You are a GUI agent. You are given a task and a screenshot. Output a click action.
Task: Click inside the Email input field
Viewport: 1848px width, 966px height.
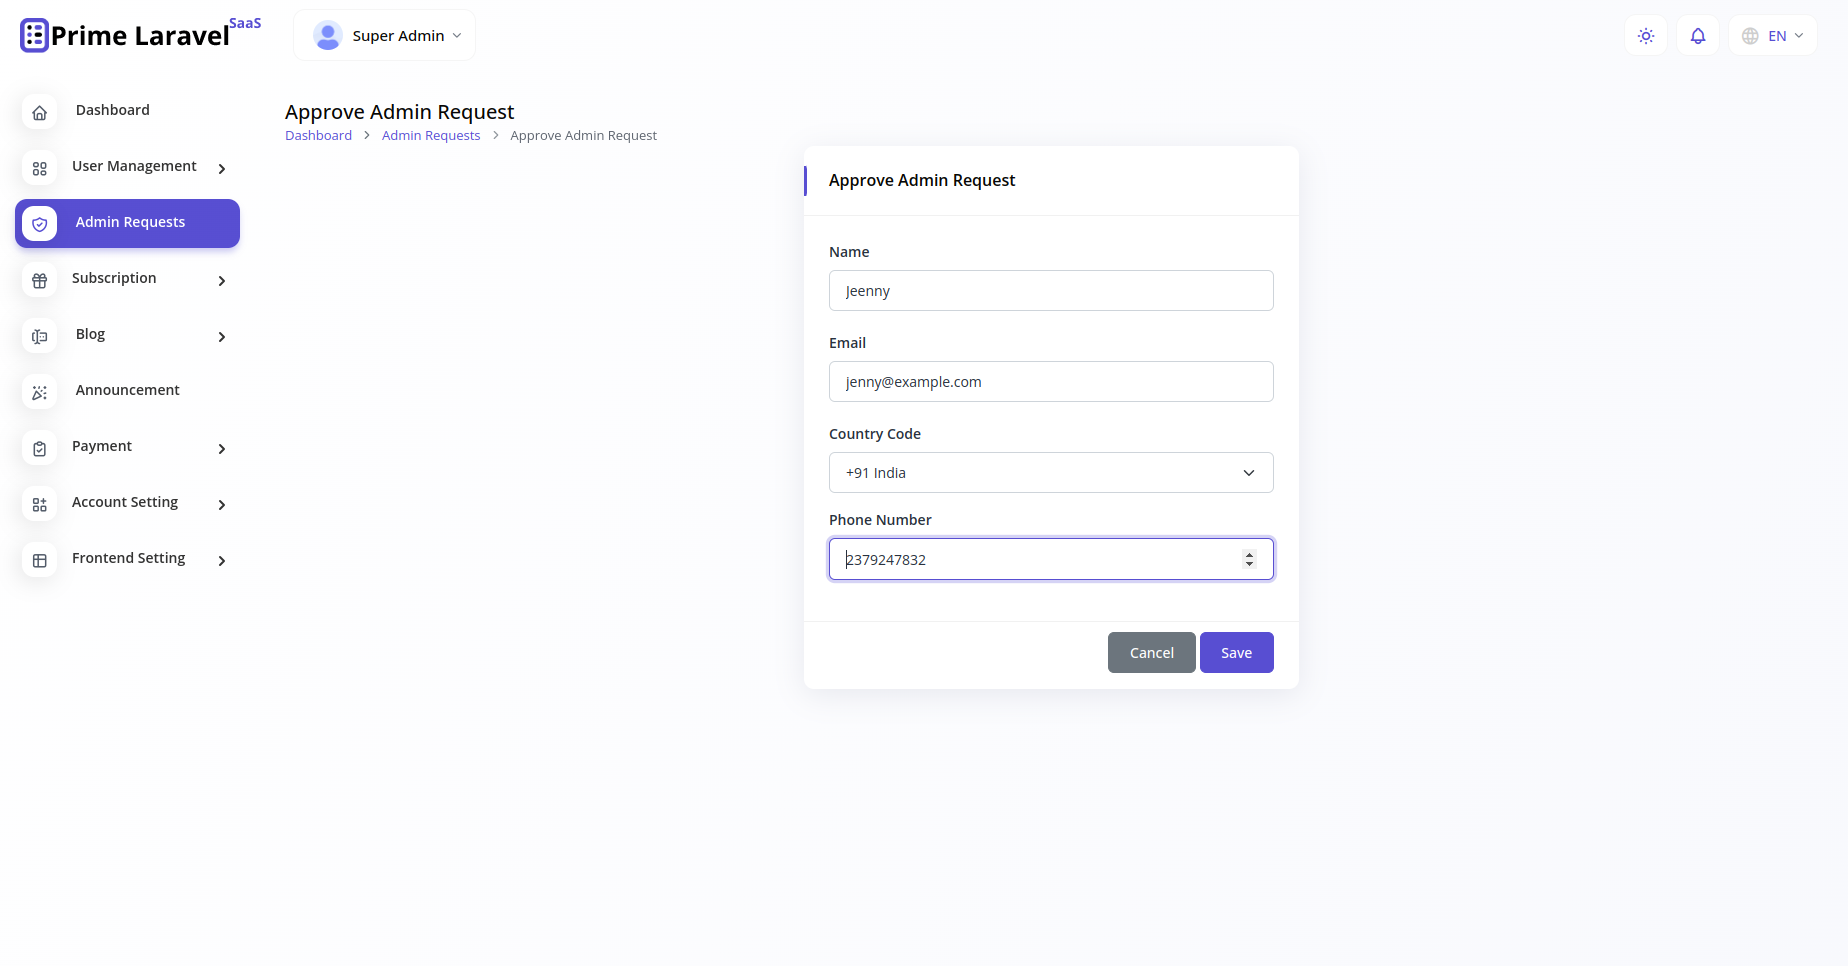pyautogui.click(x=1050, y=381)
